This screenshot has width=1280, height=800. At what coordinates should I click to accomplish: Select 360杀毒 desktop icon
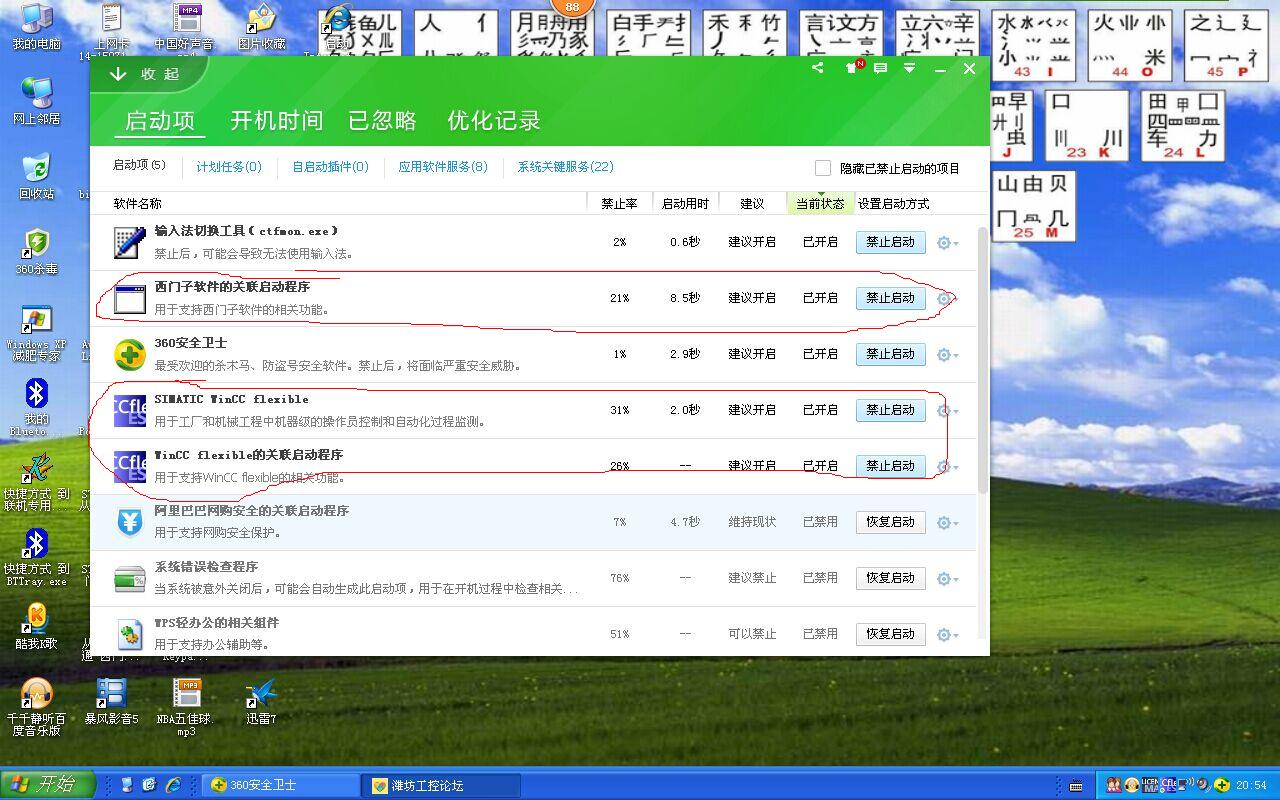click(36, 251)
